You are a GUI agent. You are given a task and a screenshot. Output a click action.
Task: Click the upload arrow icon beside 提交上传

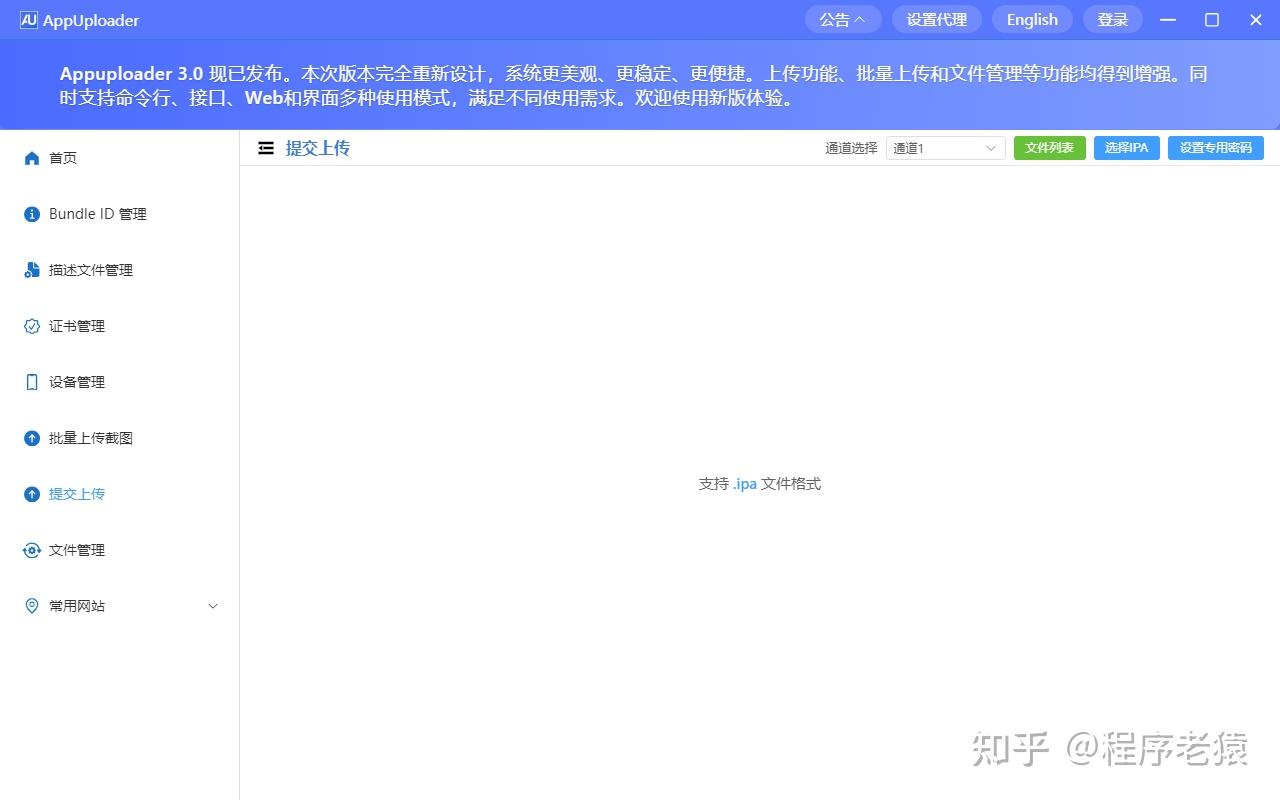(32, 494)
